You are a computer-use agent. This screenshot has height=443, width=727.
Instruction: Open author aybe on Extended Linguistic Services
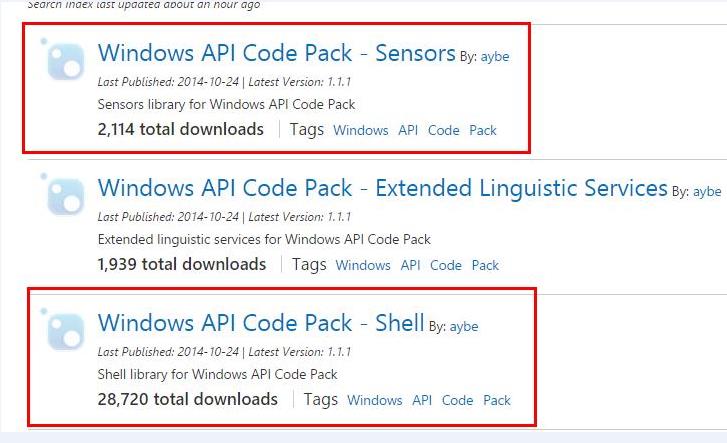coord(707,192)
